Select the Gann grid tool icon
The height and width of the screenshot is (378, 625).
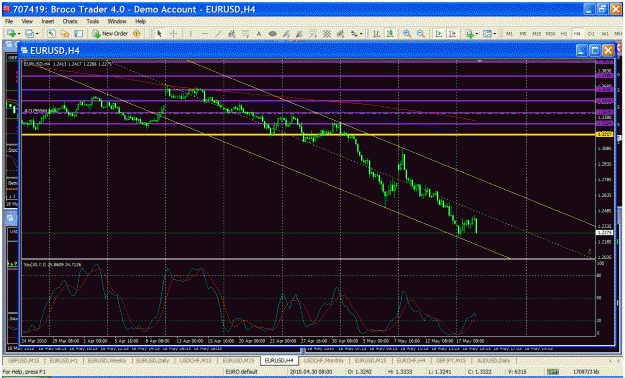[x=327, y=34]
